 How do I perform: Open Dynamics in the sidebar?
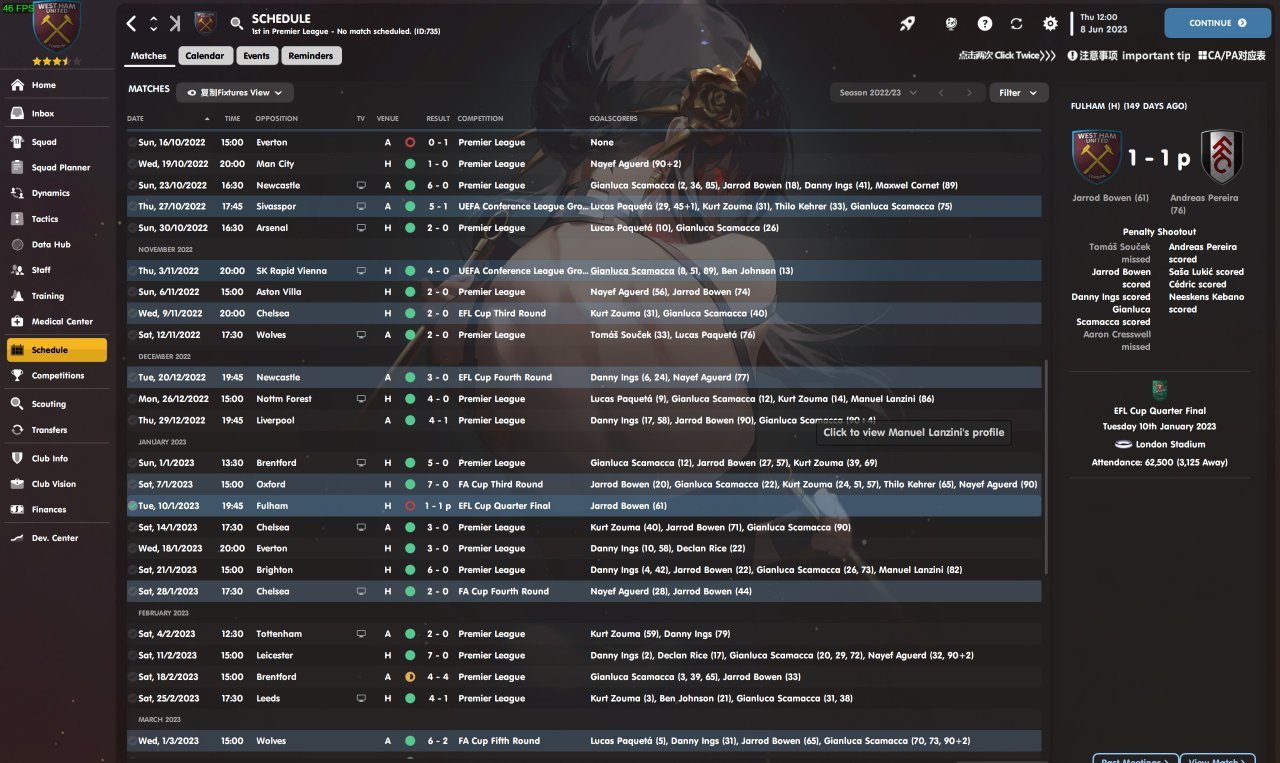[x=55, y=193]
